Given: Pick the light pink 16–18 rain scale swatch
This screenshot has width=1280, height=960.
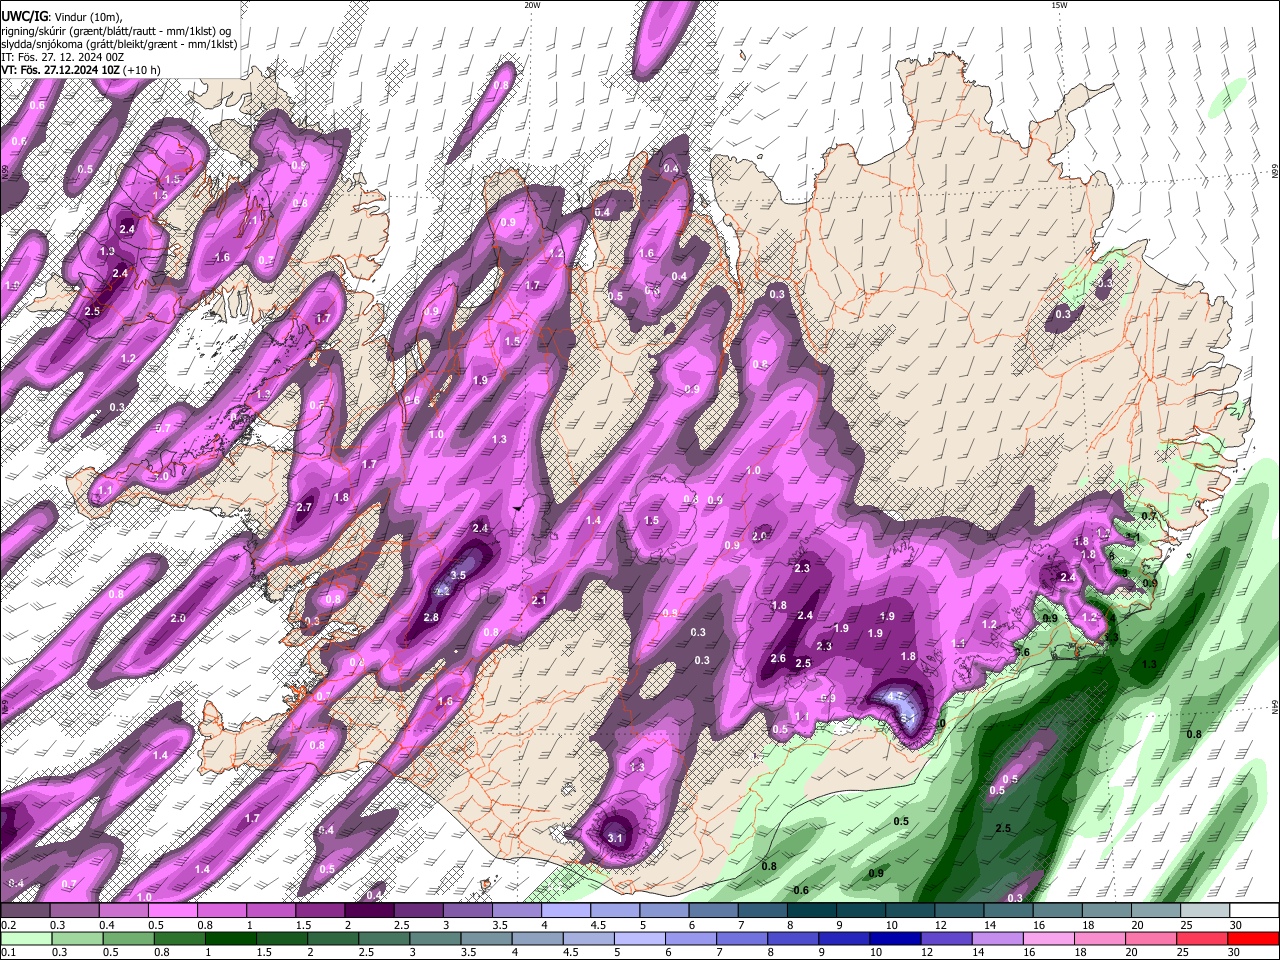Looking at the screenshot, I should click(1049, 939).
